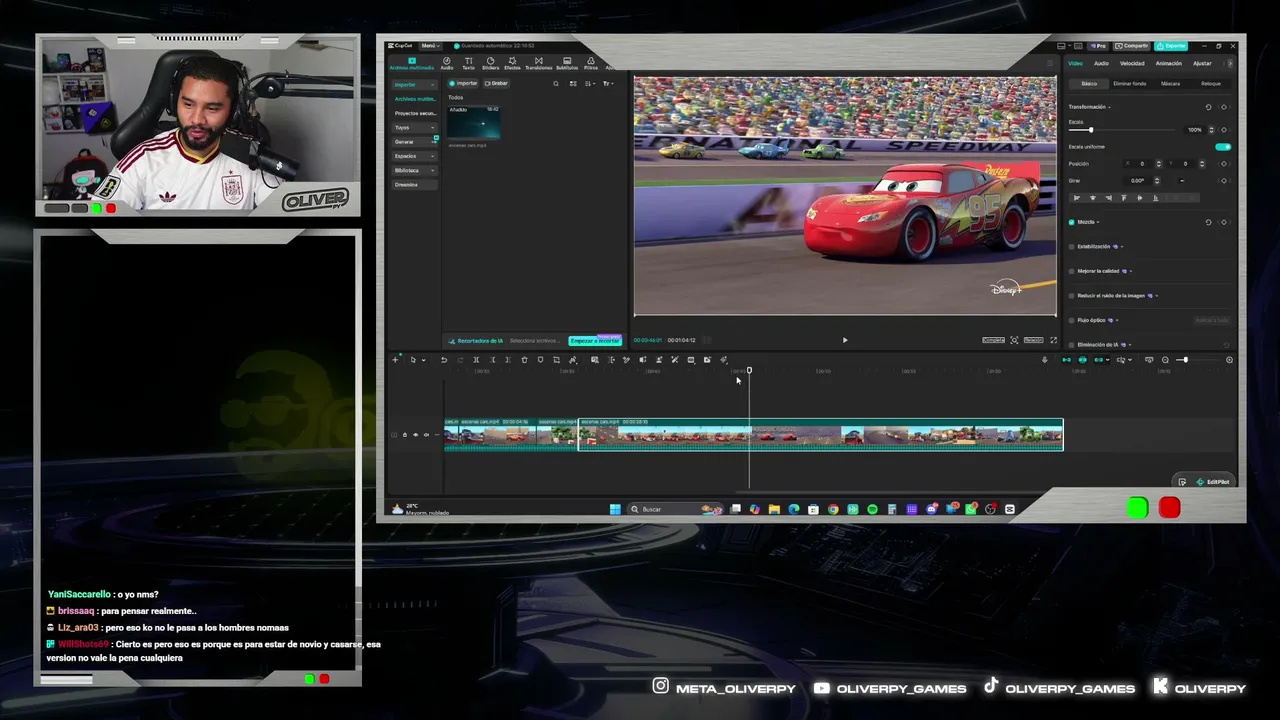Delete selected clip with trash icon
Viewport: 1280px width, 720px height.
[x=524, y=360]
